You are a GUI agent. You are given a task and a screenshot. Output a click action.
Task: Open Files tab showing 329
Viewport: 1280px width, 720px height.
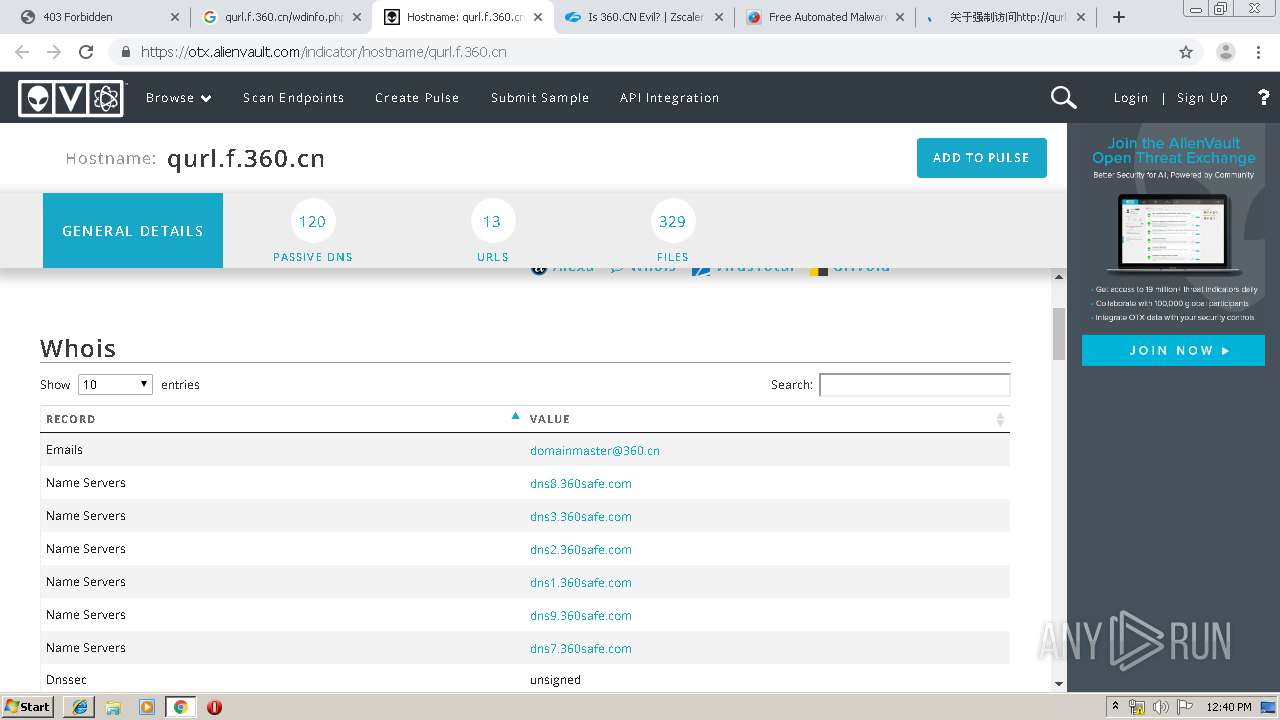click(672, 232)
